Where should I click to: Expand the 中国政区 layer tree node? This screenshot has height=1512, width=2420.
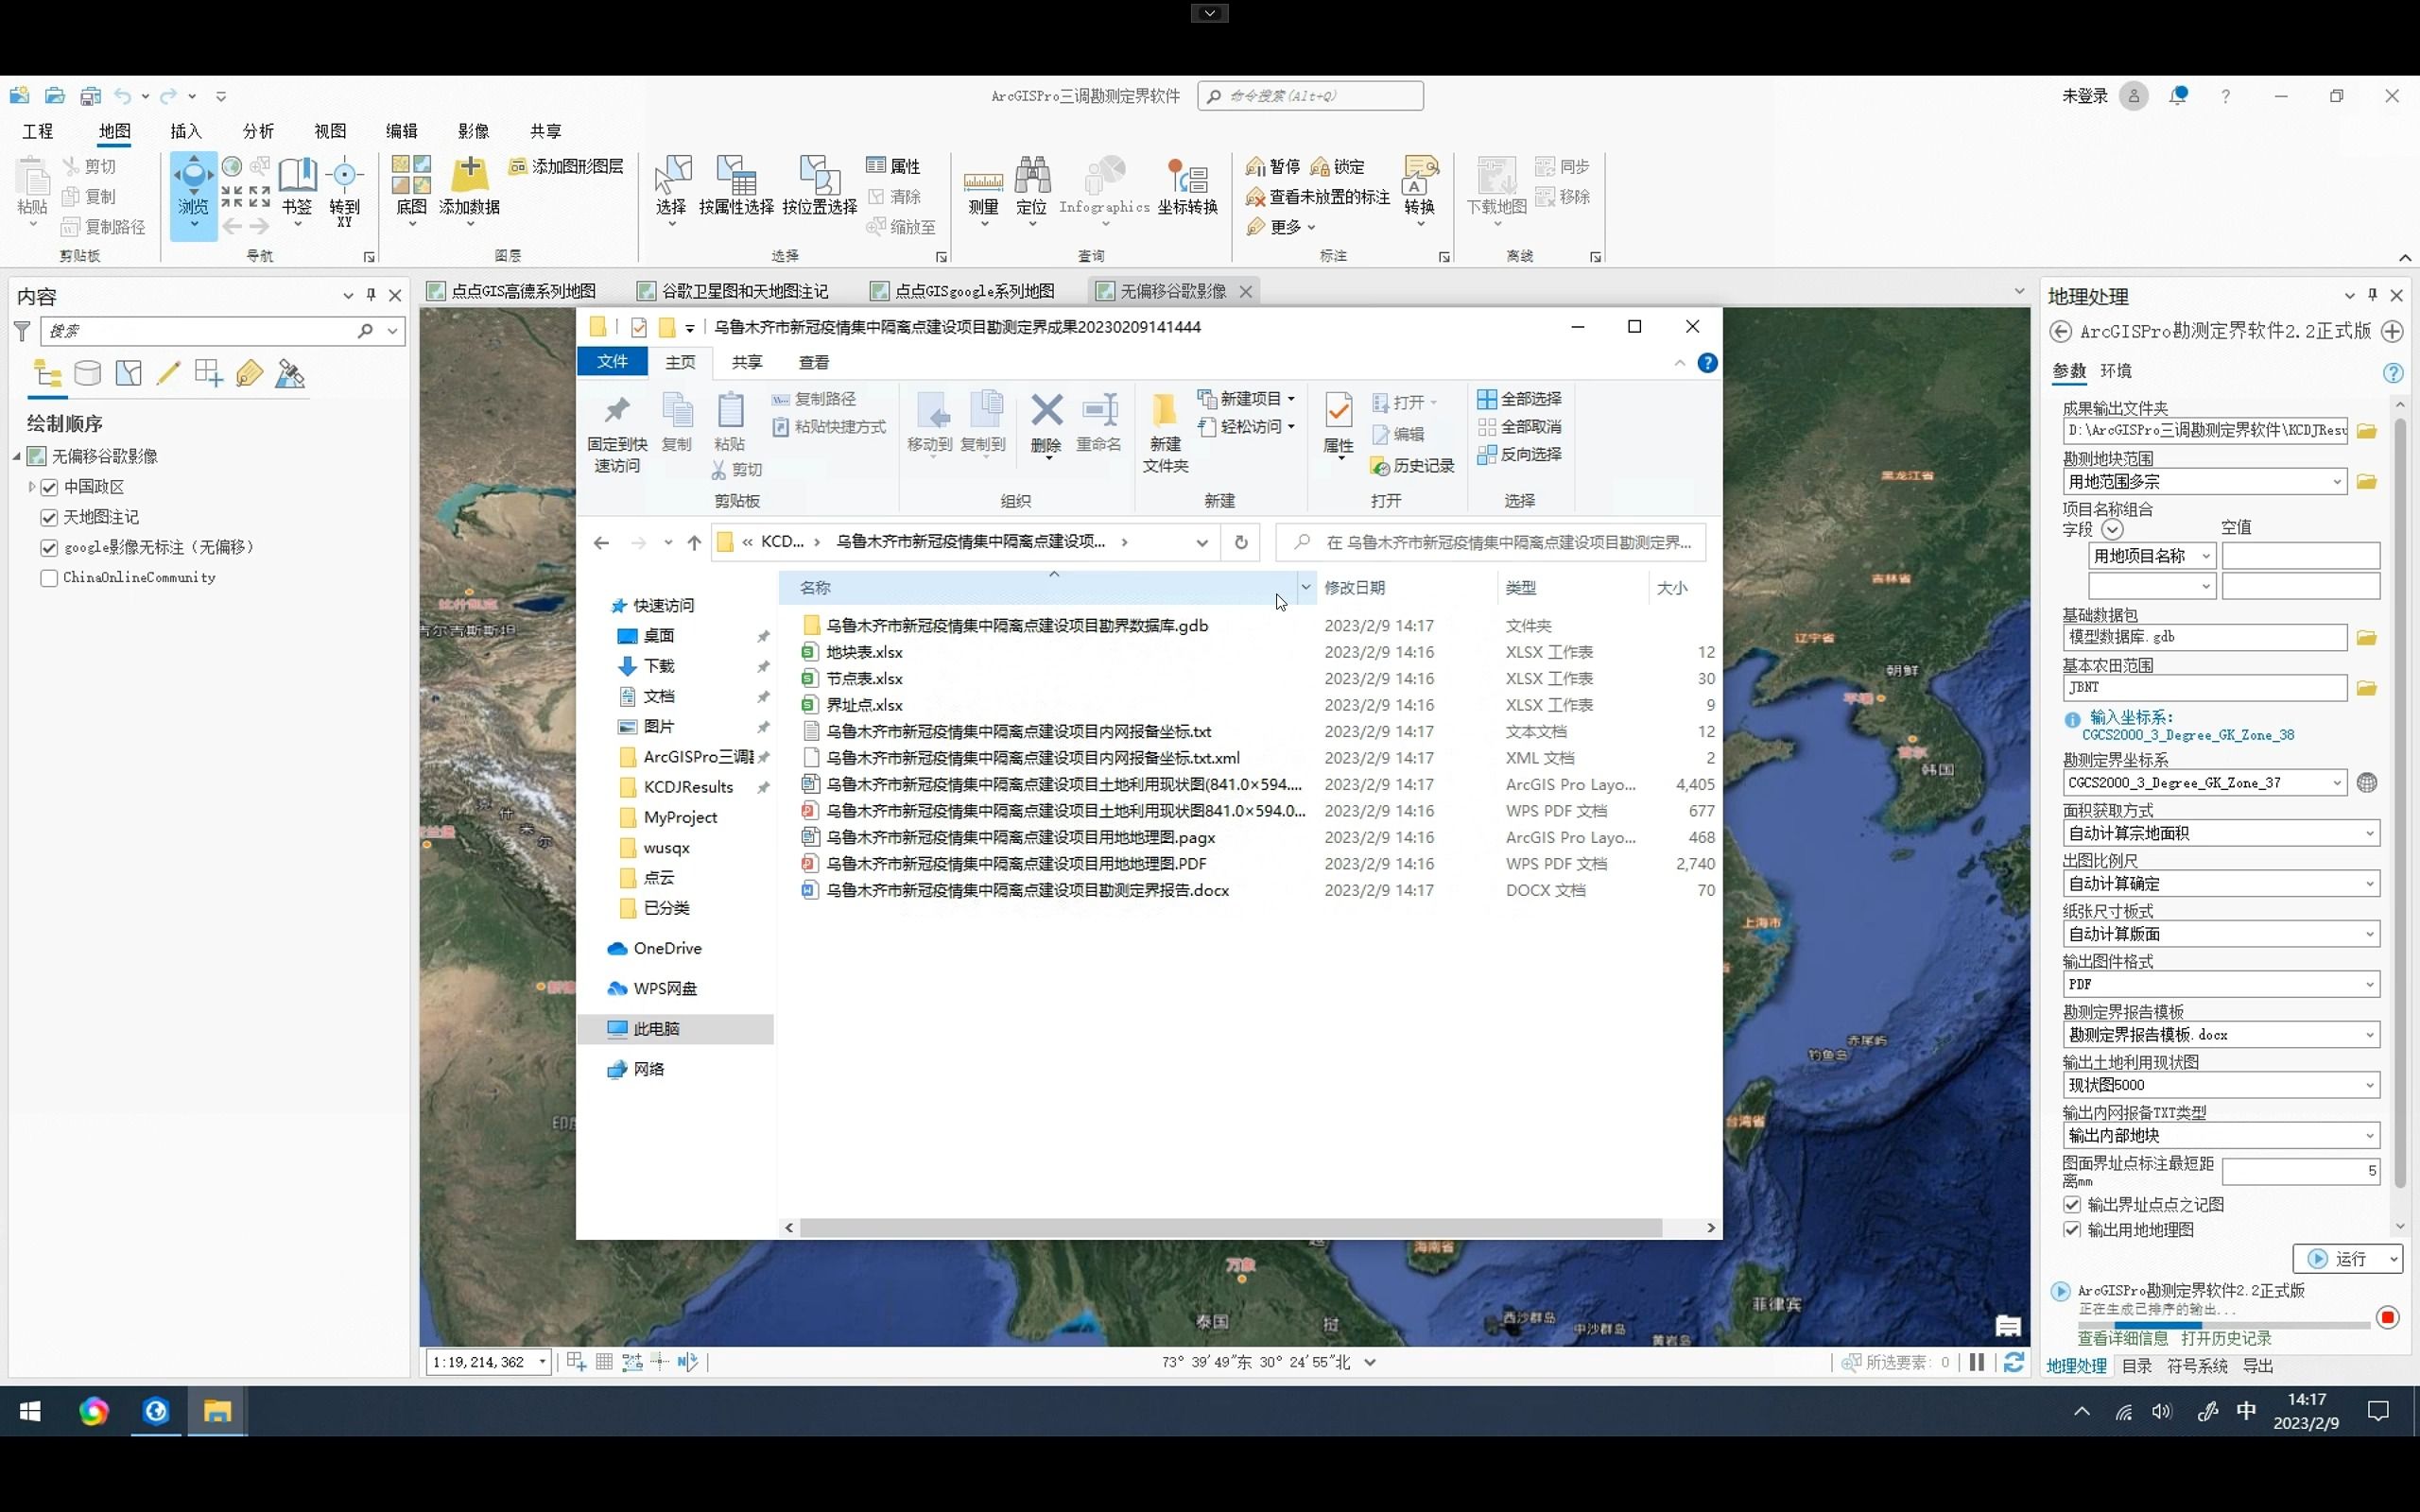[x=31, y=487]
